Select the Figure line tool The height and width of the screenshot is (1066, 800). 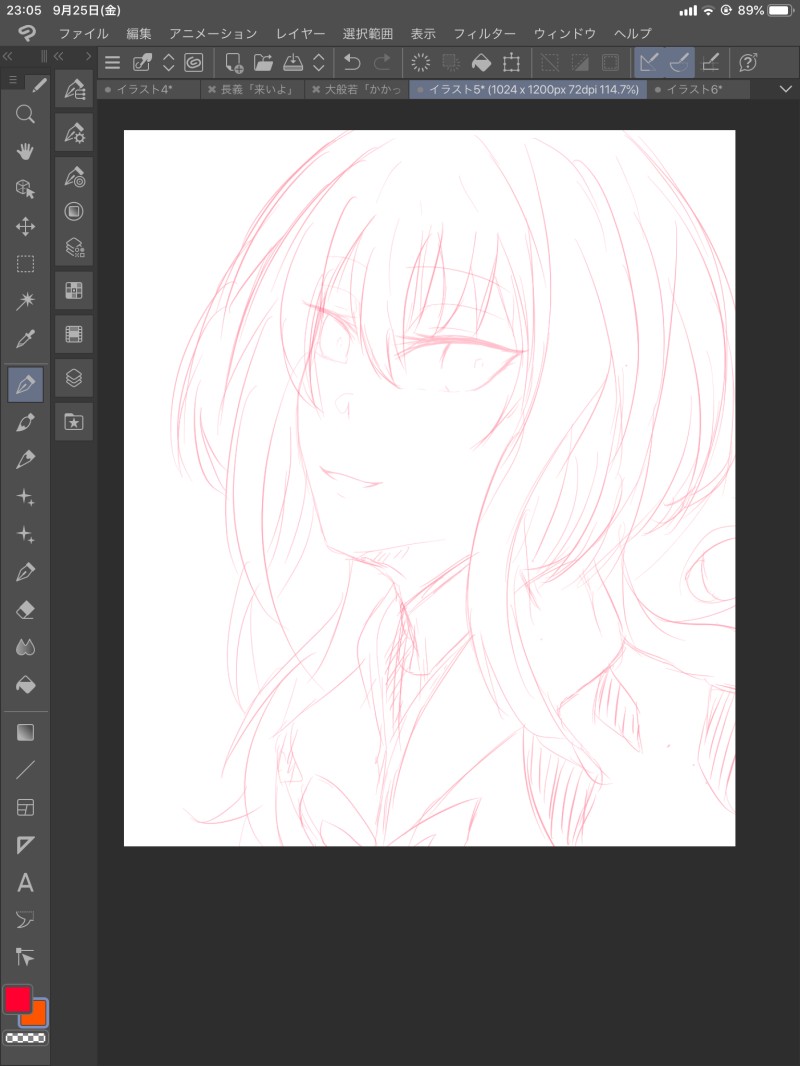(25, 770)
